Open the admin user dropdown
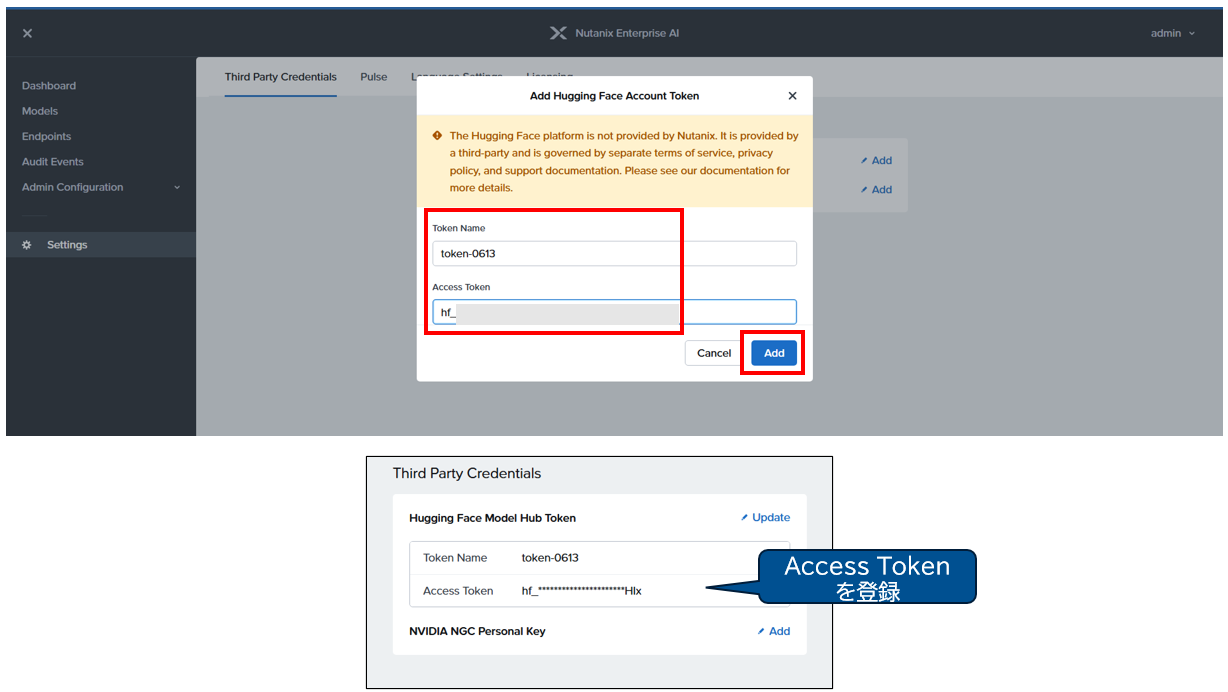Viewport: 1228px width, 692px height. 1172,33
